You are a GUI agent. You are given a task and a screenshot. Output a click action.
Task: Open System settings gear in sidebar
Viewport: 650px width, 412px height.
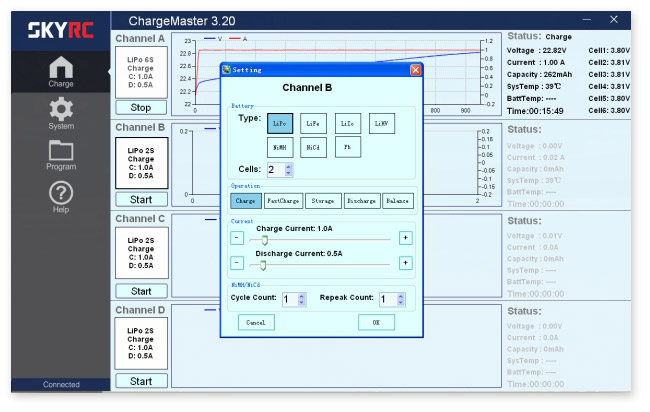[x=61, y=113]
